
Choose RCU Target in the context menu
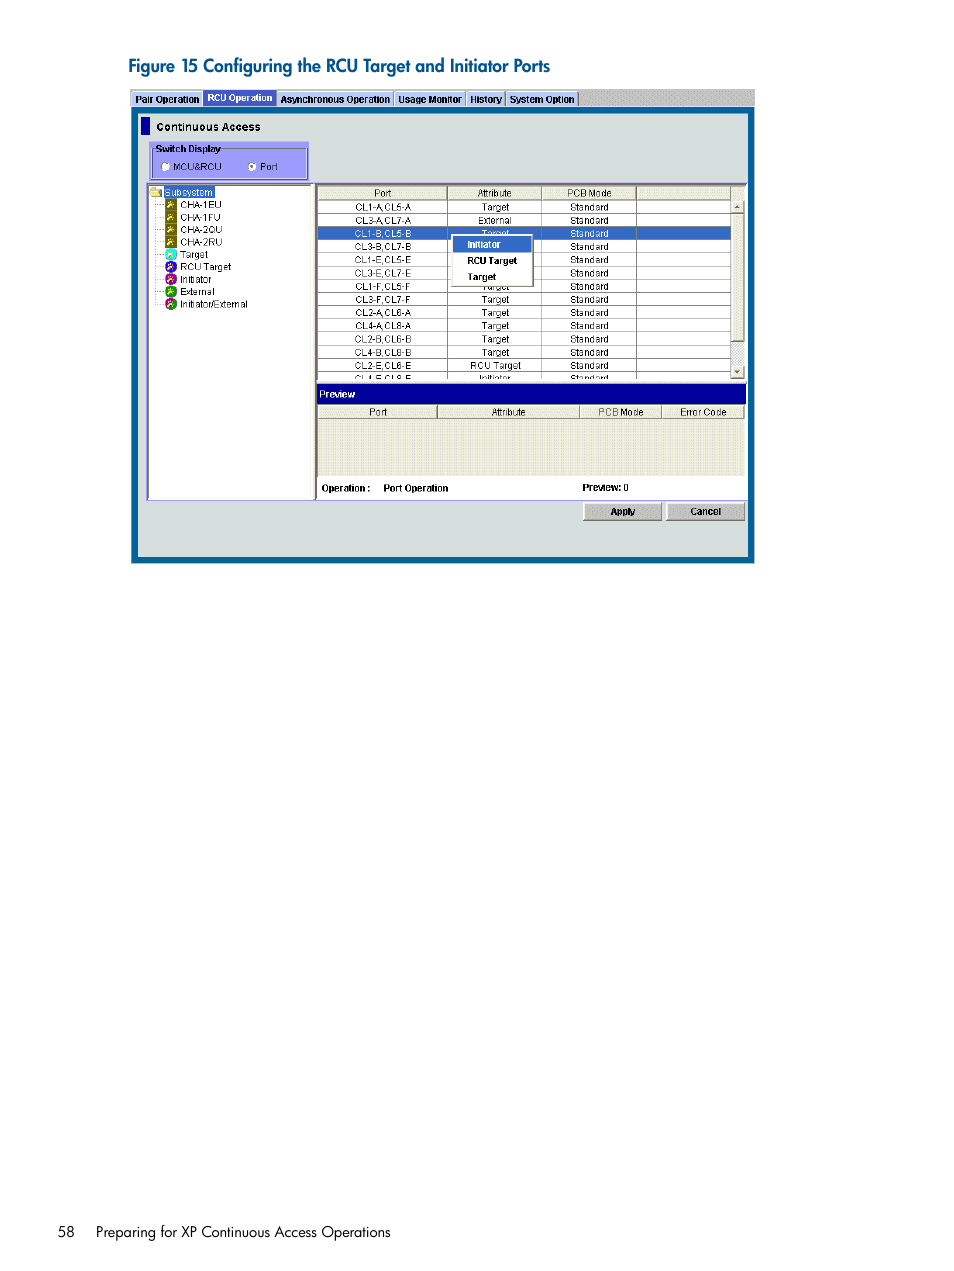point(492,261)
